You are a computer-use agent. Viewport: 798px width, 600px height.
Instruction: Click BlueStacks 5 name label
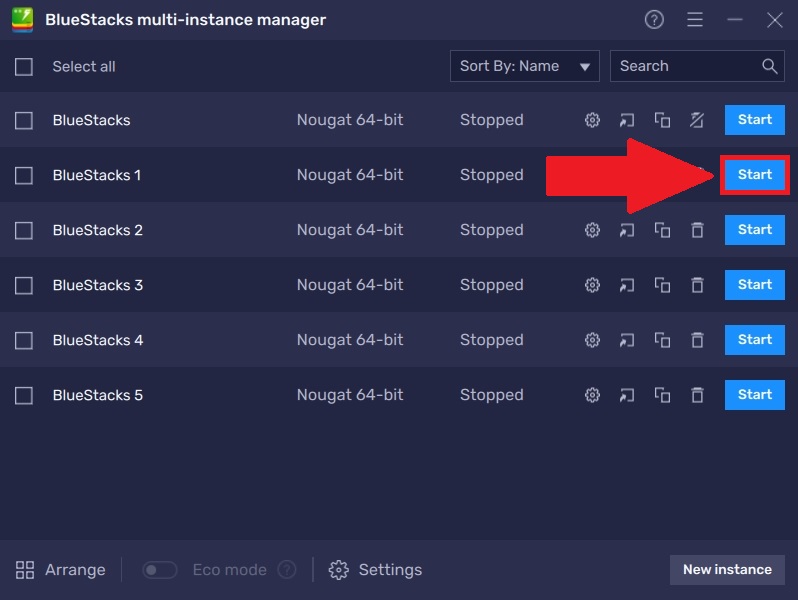tap(98, 395)
